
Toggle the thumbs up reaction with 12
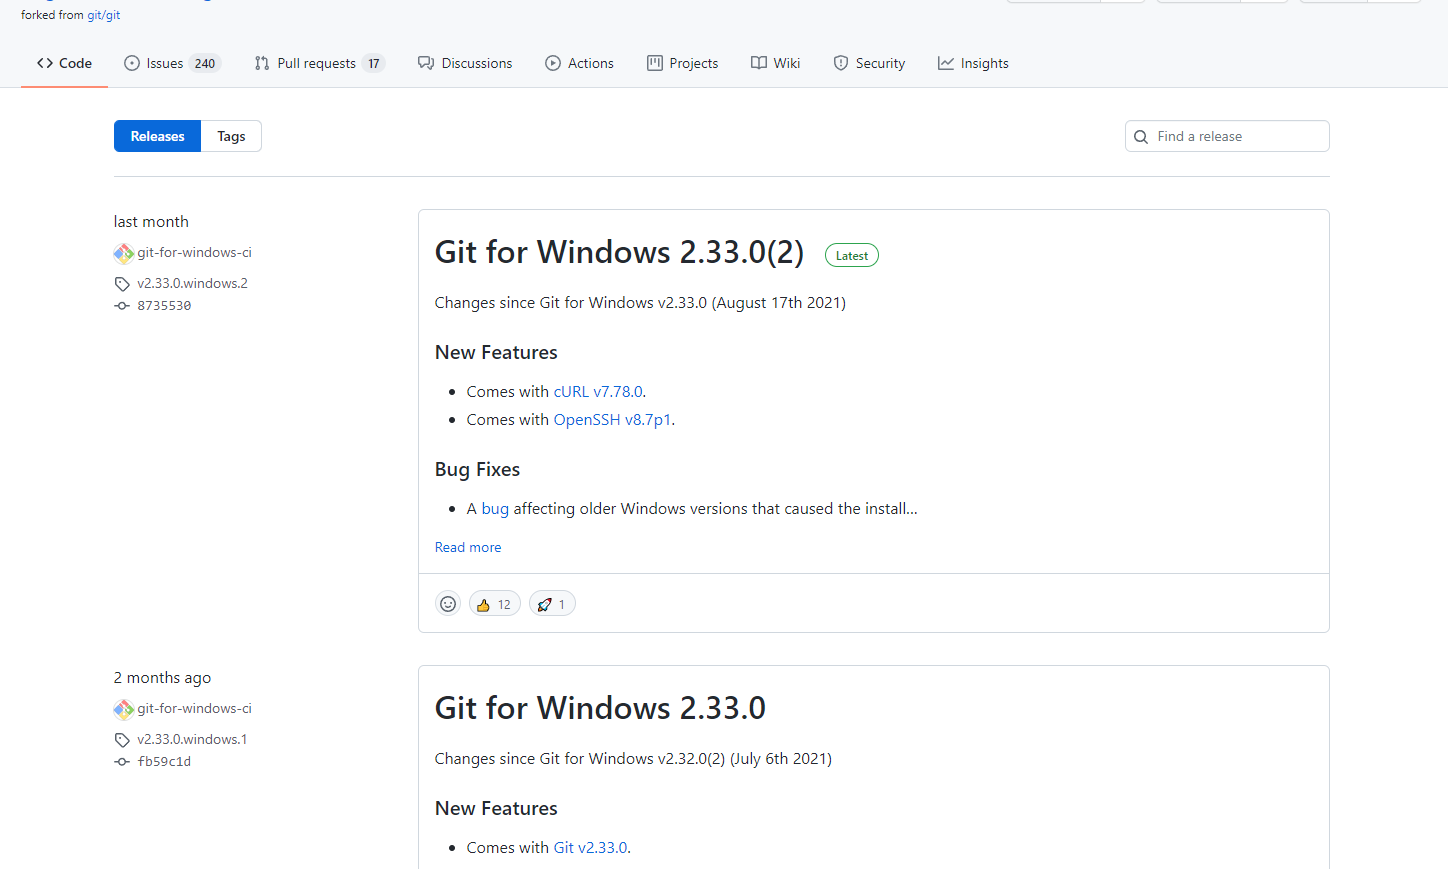pos(494,604)
